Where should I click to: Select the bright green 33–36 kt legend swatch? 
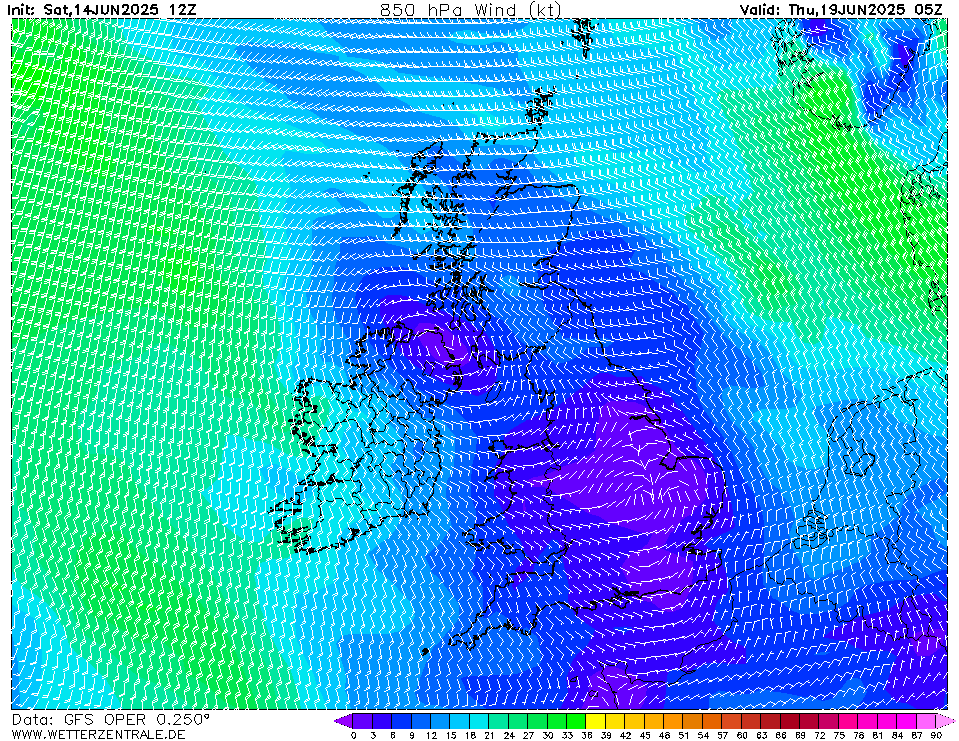tap(577, 721)
